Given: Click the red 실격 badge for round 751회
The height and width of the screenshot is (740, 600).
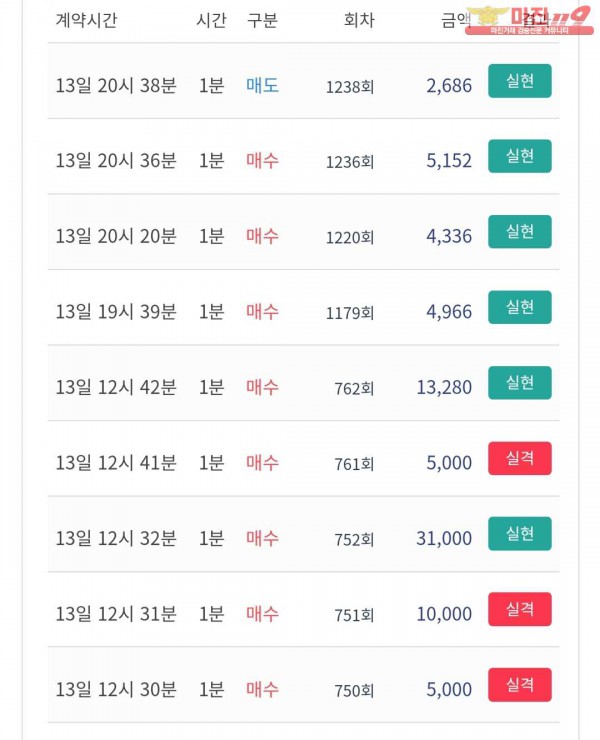Looking at the screenshot, I should (519, 609).
